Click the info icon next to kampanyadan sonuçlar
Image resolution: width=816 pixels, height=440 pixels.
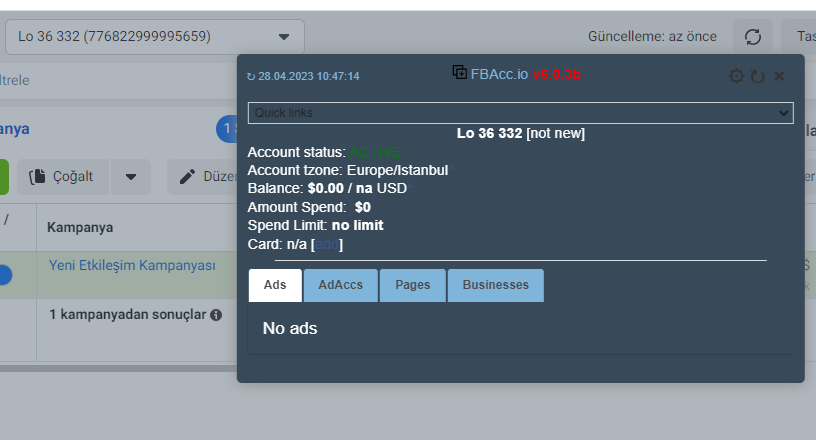216,315
